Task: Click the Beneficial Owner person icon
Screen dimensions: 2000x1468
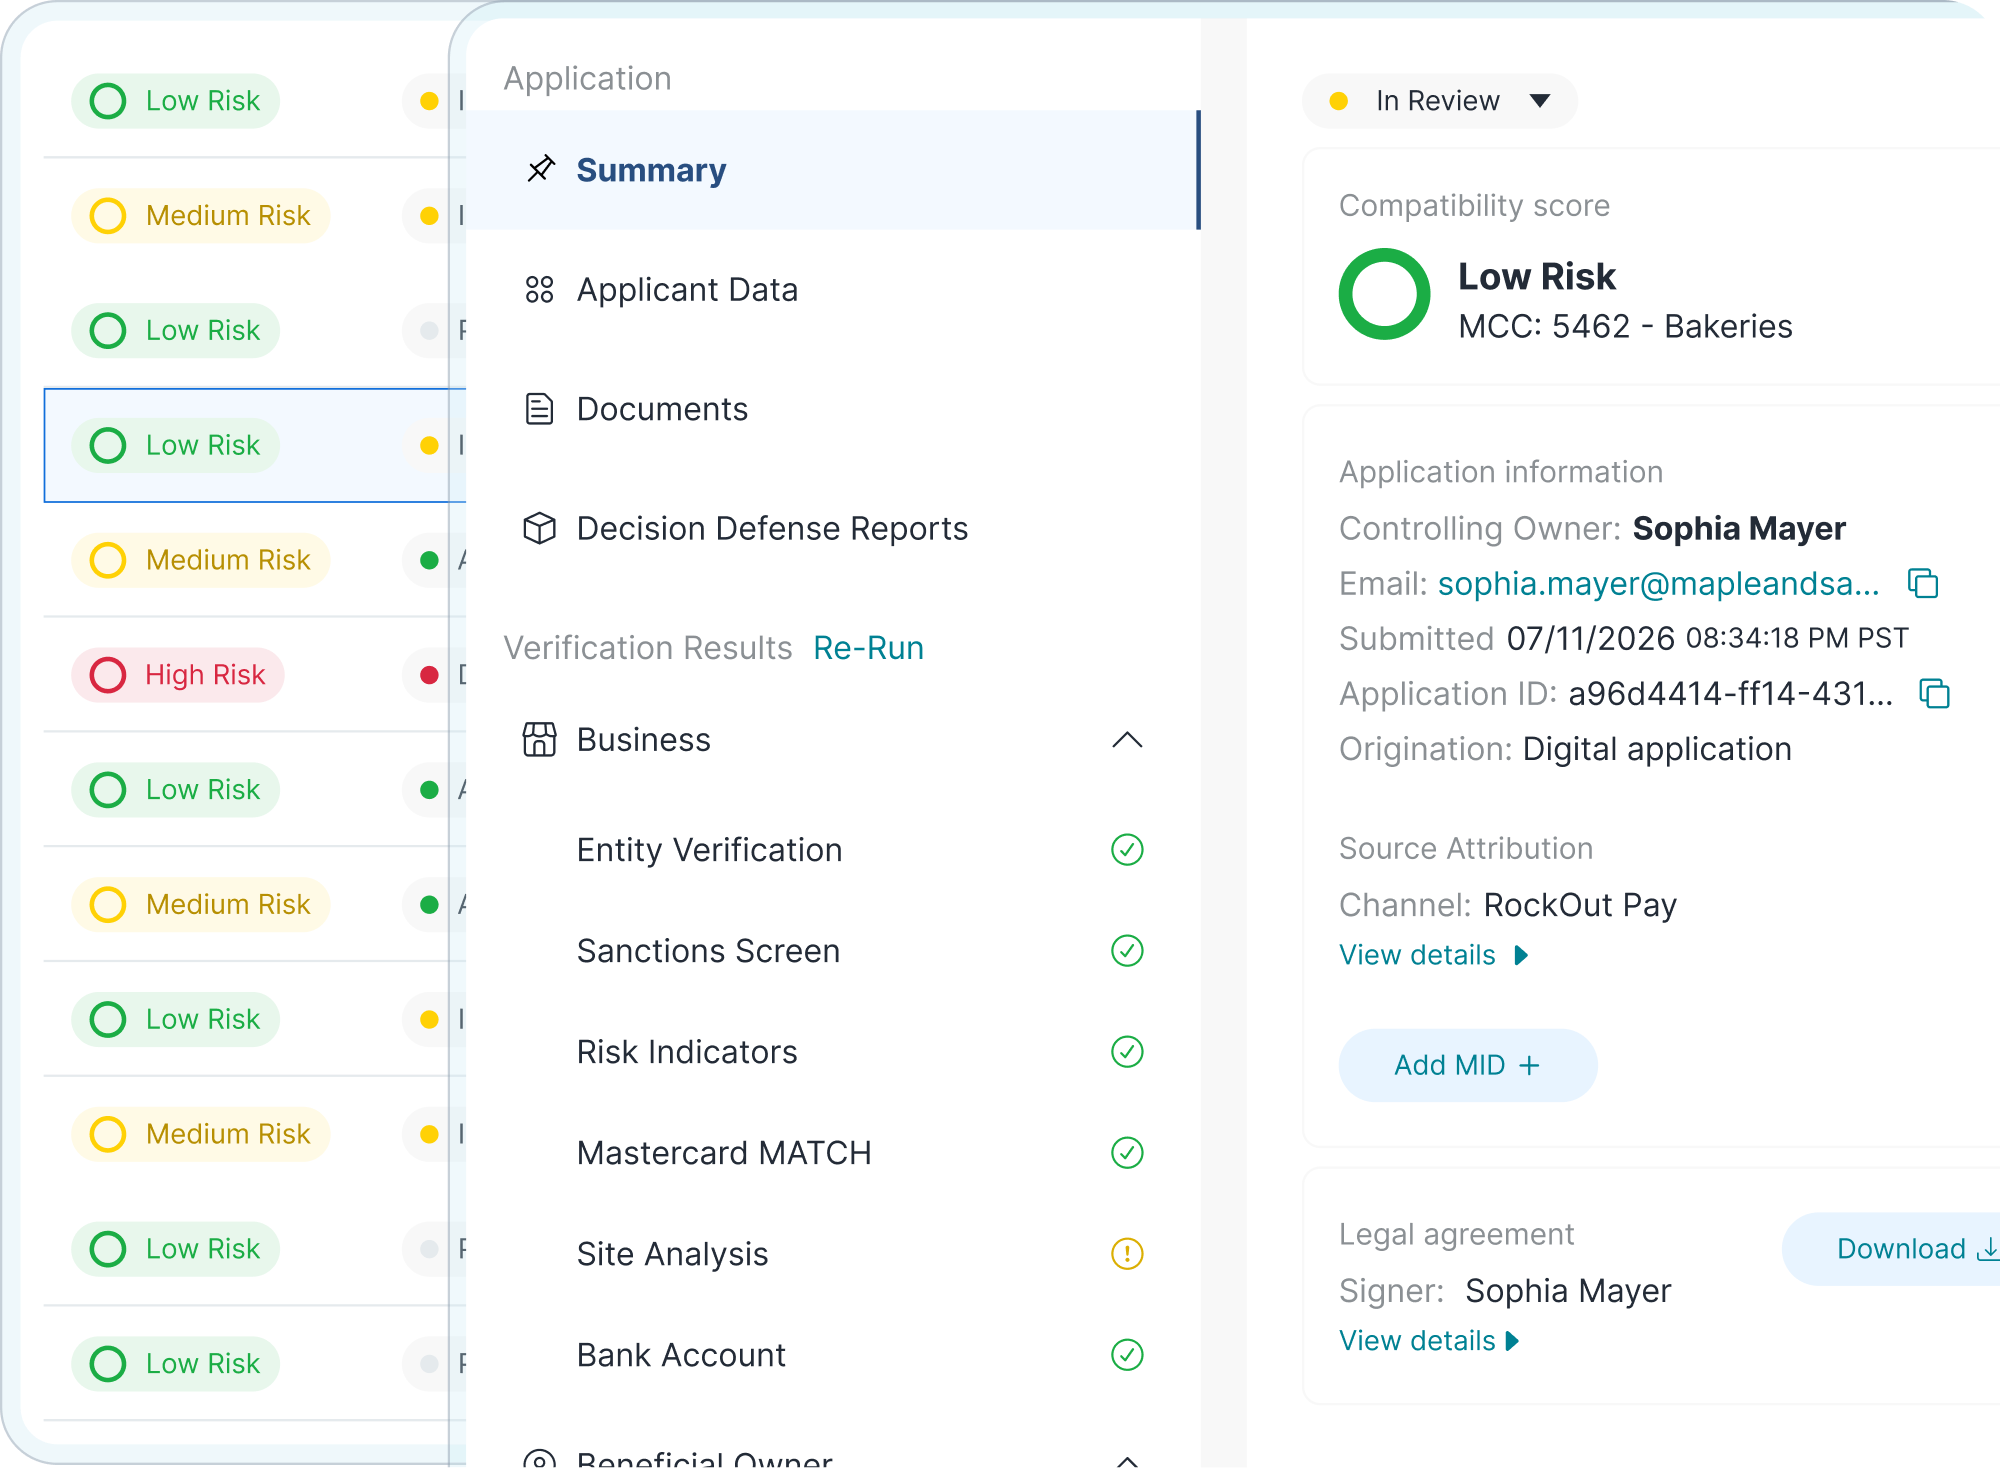Action: point(539,1460)
